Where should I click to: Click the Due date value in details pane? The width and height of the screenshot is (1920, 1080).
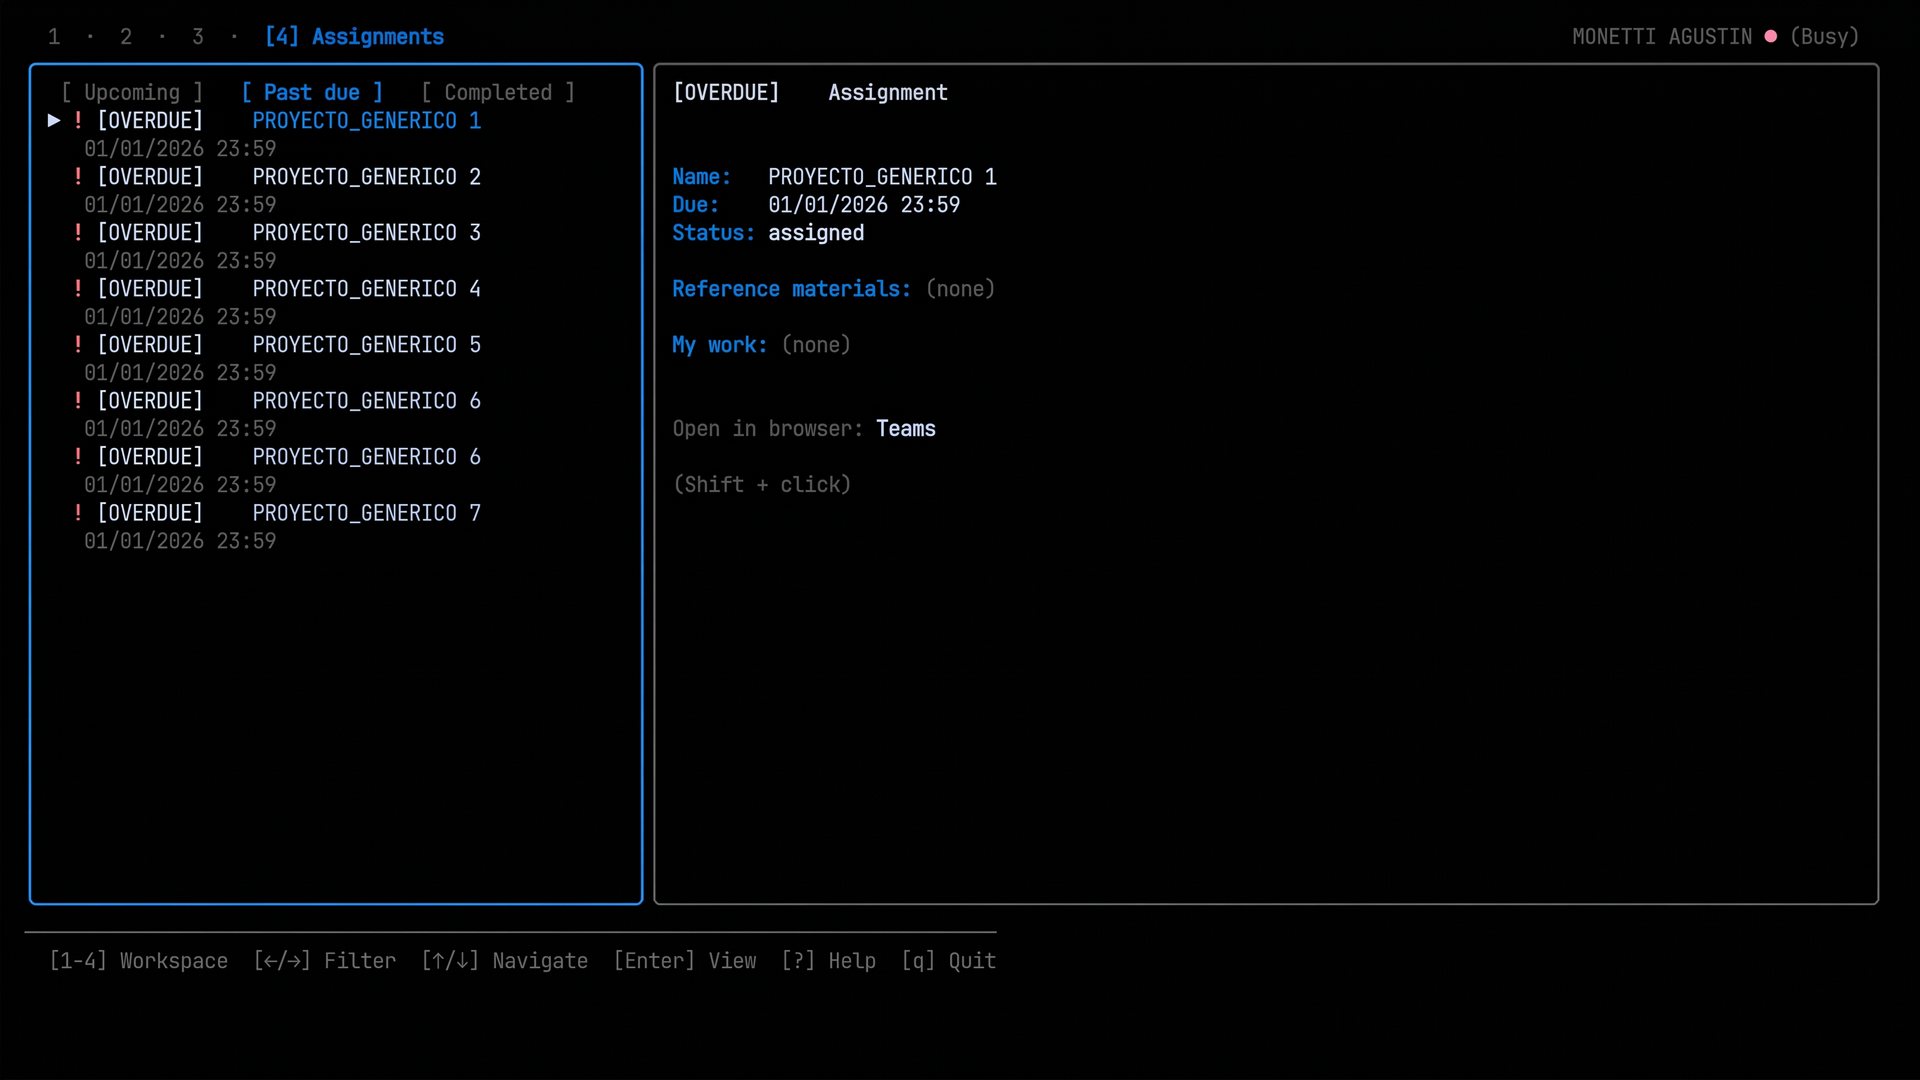(864, 204)
